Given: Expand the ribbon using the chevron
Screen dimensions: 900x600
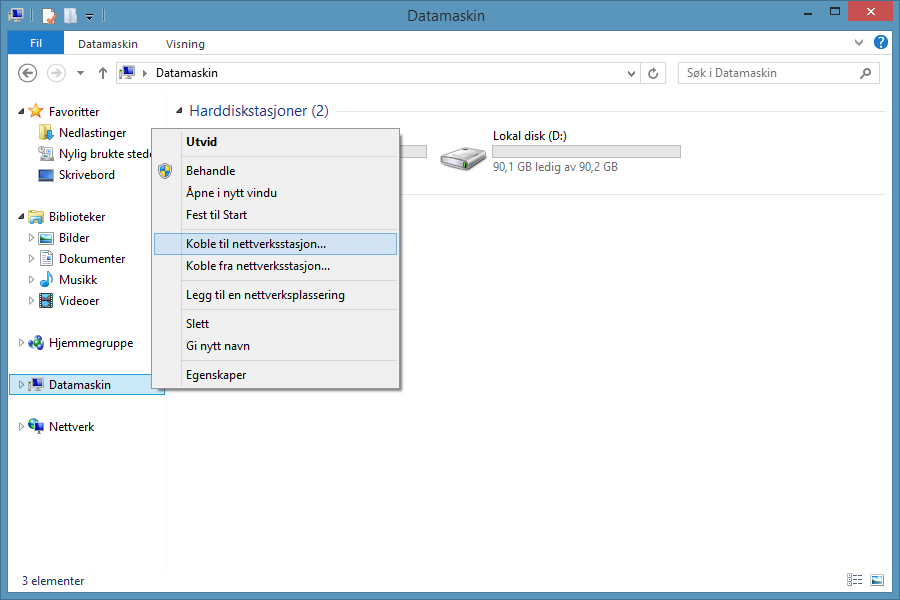Looking at the screenshot, I should tap(859, 43).
